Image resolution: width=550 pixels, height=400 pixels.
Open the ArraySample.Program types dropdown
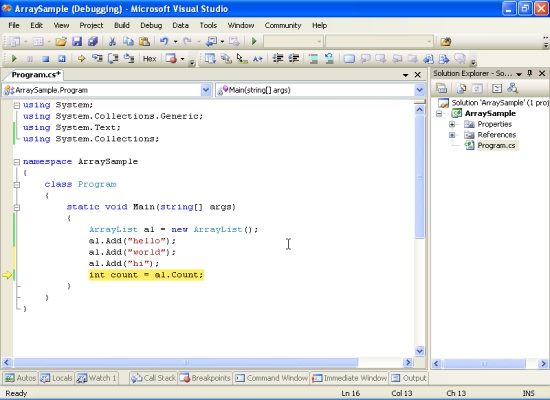point(206,90)
